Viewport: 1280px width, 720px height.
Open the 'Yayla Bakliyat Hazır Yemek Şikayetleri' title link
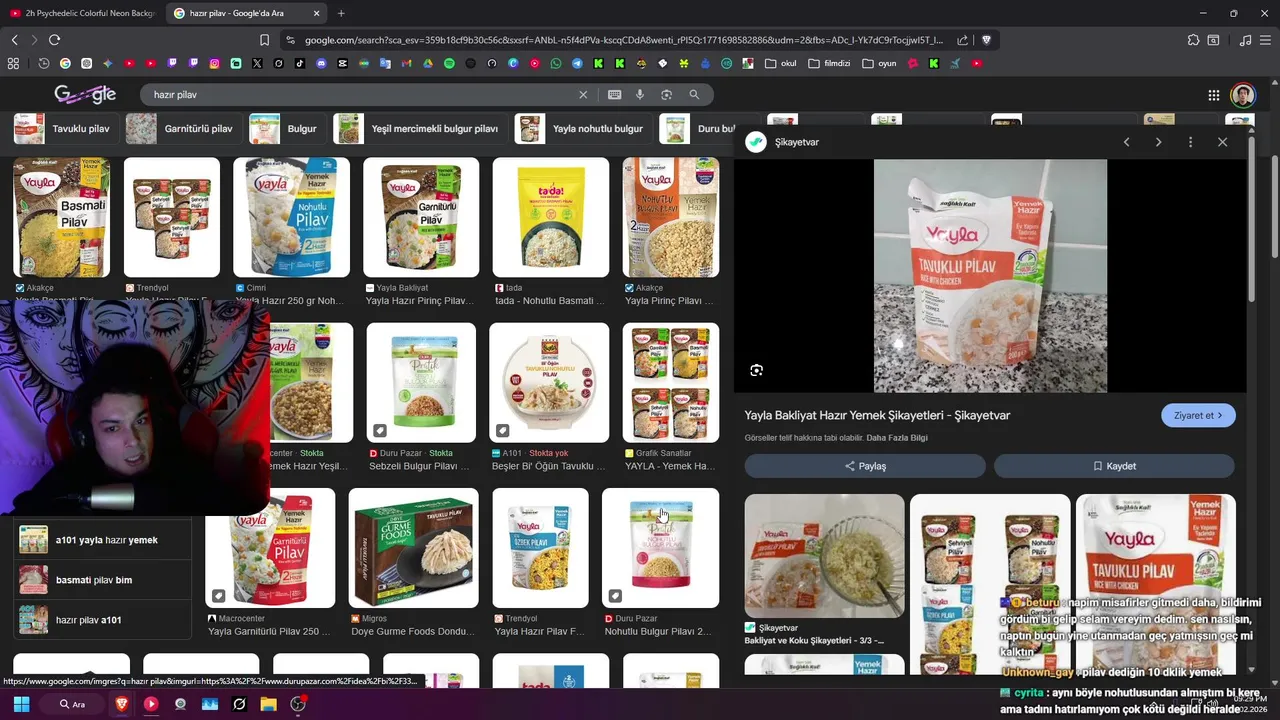point(877,415)
